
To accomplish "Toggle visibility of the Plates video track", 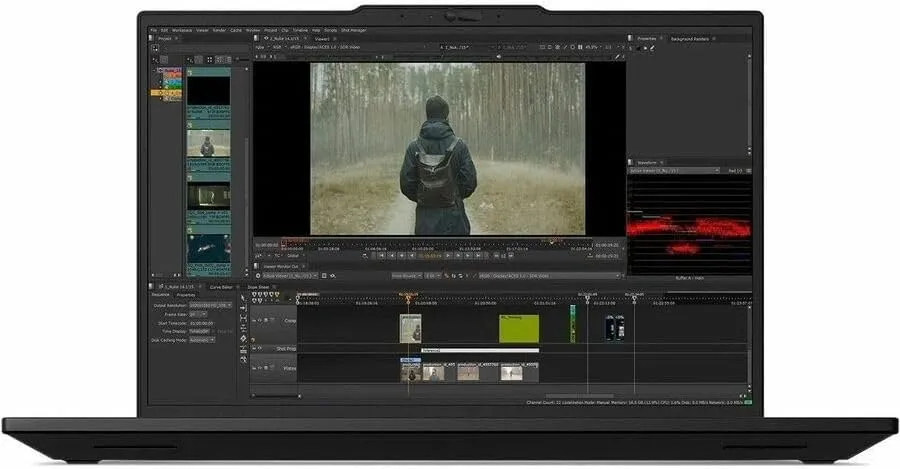I will coord(259,367).
